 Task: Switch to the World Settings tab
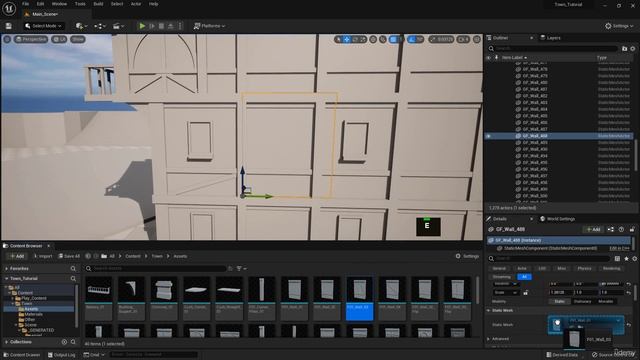click(558, 219)
